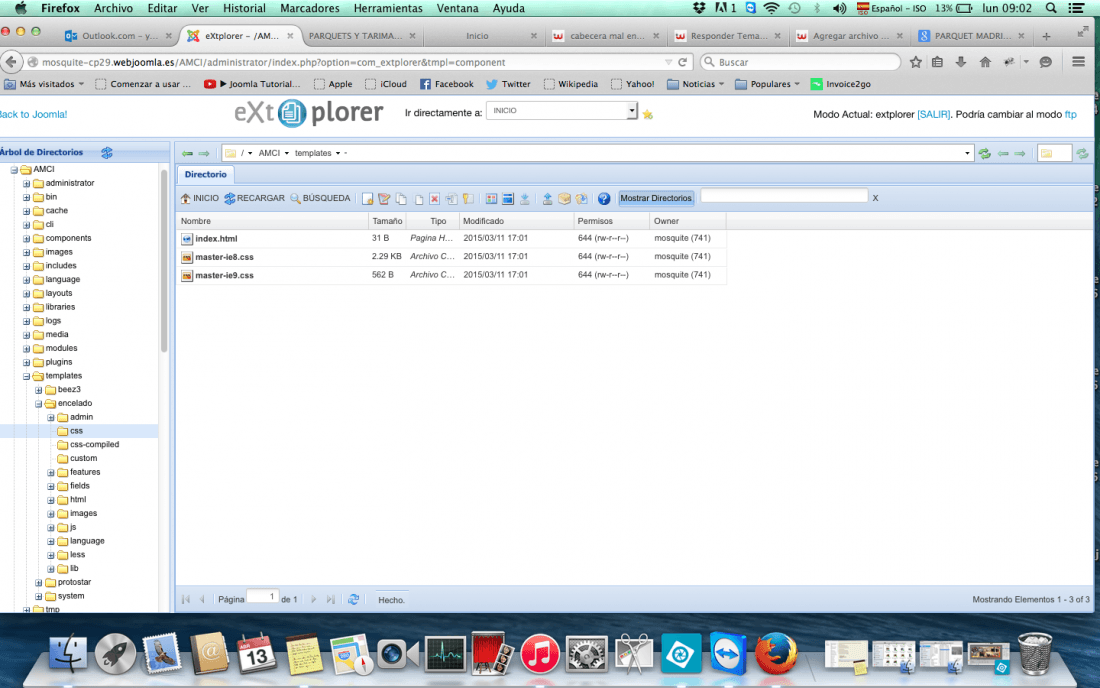Click the Calendar icon in the Dock
Screen dimensions: 1100x688
point(256,654)
